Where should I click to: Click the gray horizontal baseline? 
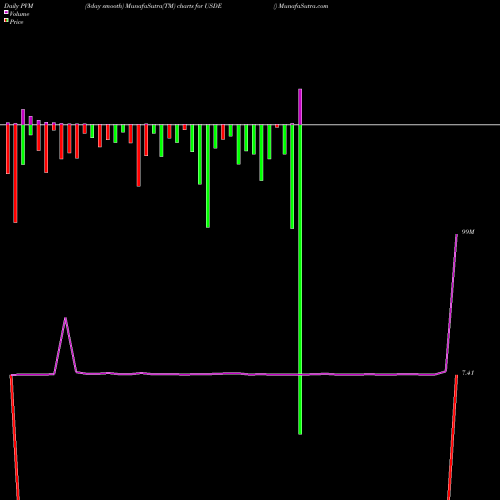coord(250,125)
